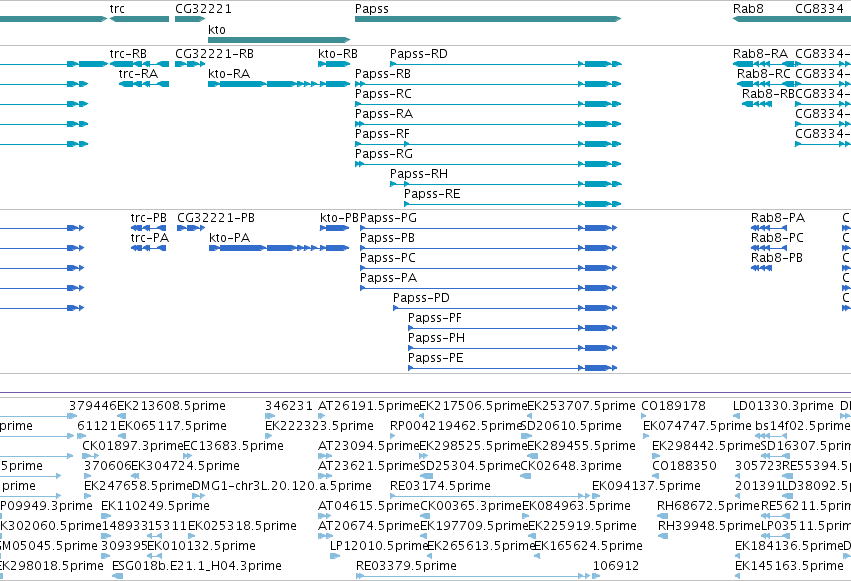
Task: Select the trc-RA transcript label
Action: coord(138,74)
